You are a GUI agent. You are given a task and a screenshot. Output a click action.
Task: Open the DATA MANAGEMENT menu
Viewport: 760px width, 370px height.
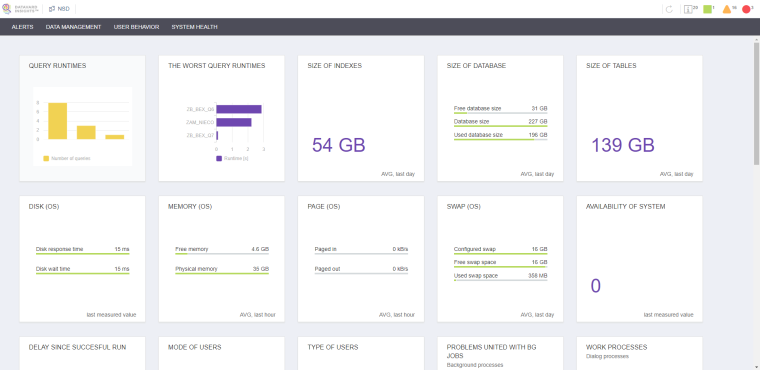(73, 27)
